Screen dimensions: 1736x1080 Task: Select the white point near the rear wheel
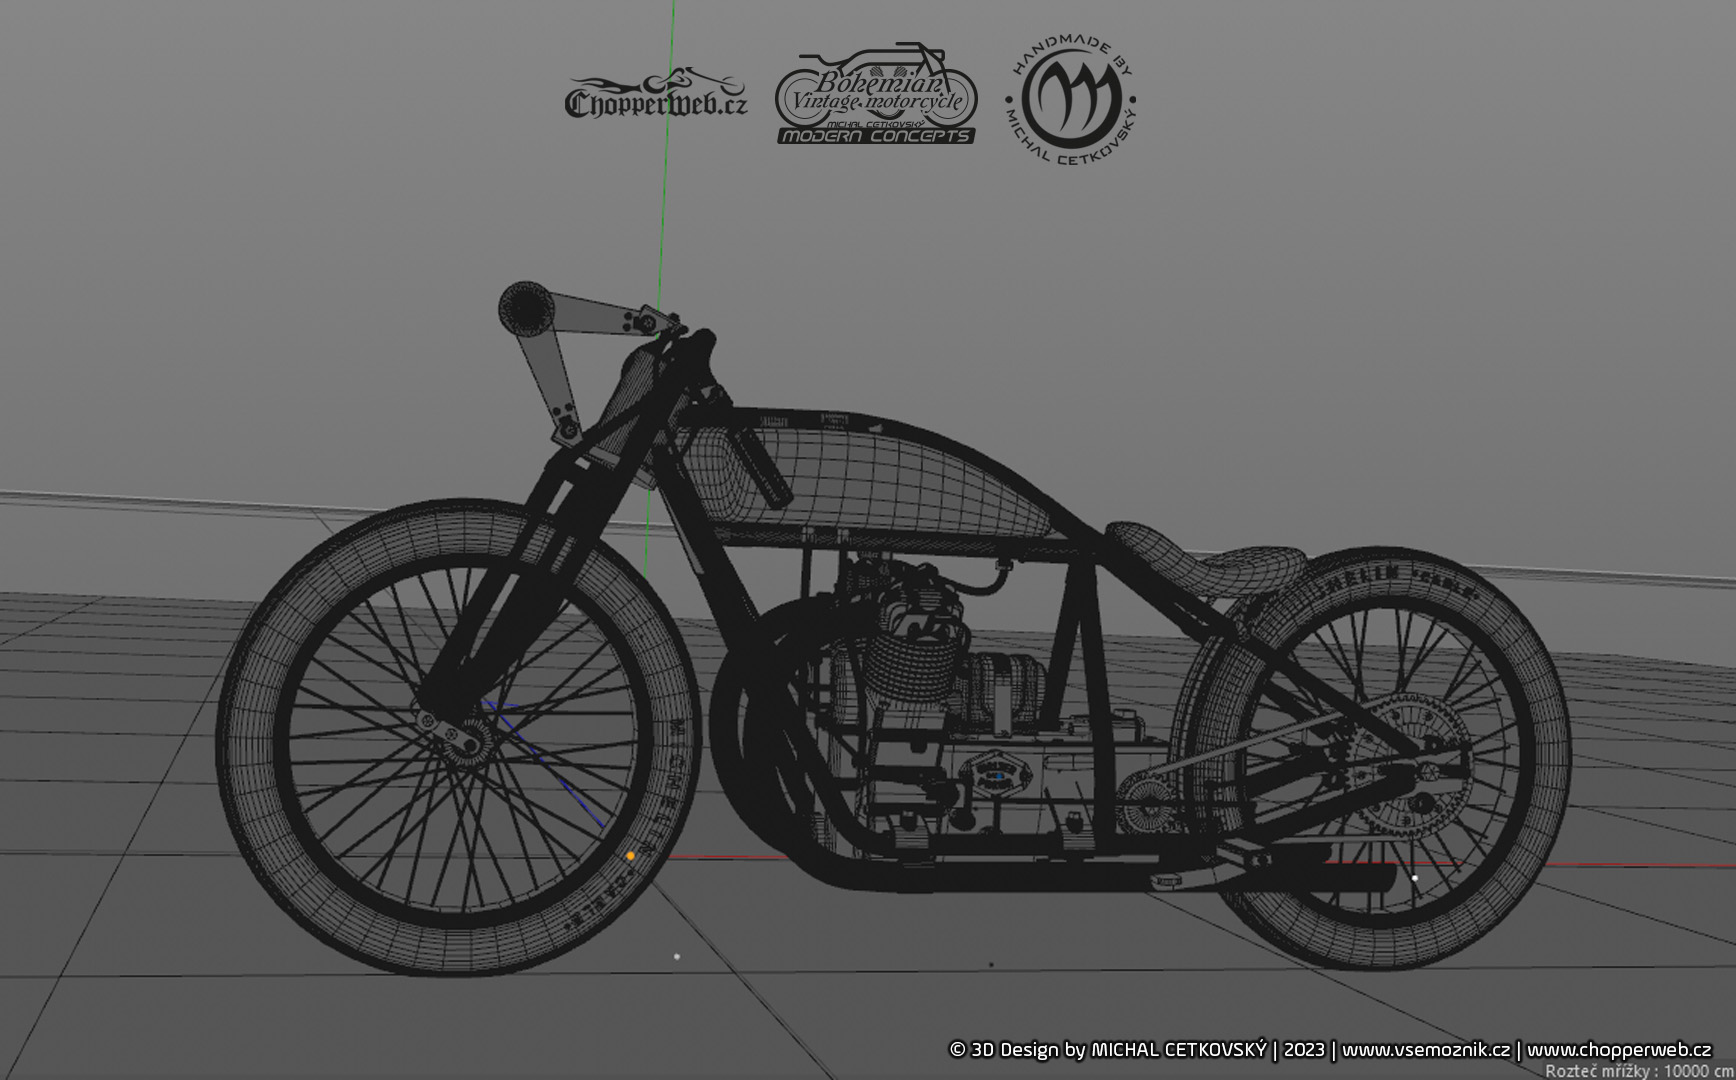click(1414, 878)
